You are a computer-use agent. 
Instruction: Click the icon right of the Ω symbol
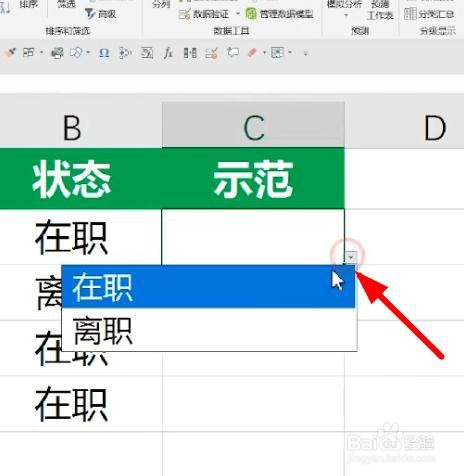(125, 53)
